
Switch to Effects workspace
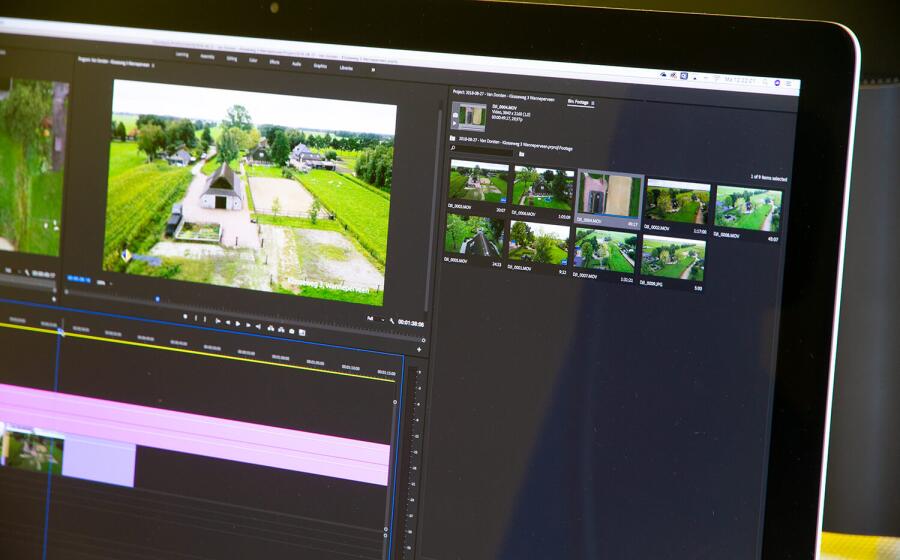(x=274, y=62)
